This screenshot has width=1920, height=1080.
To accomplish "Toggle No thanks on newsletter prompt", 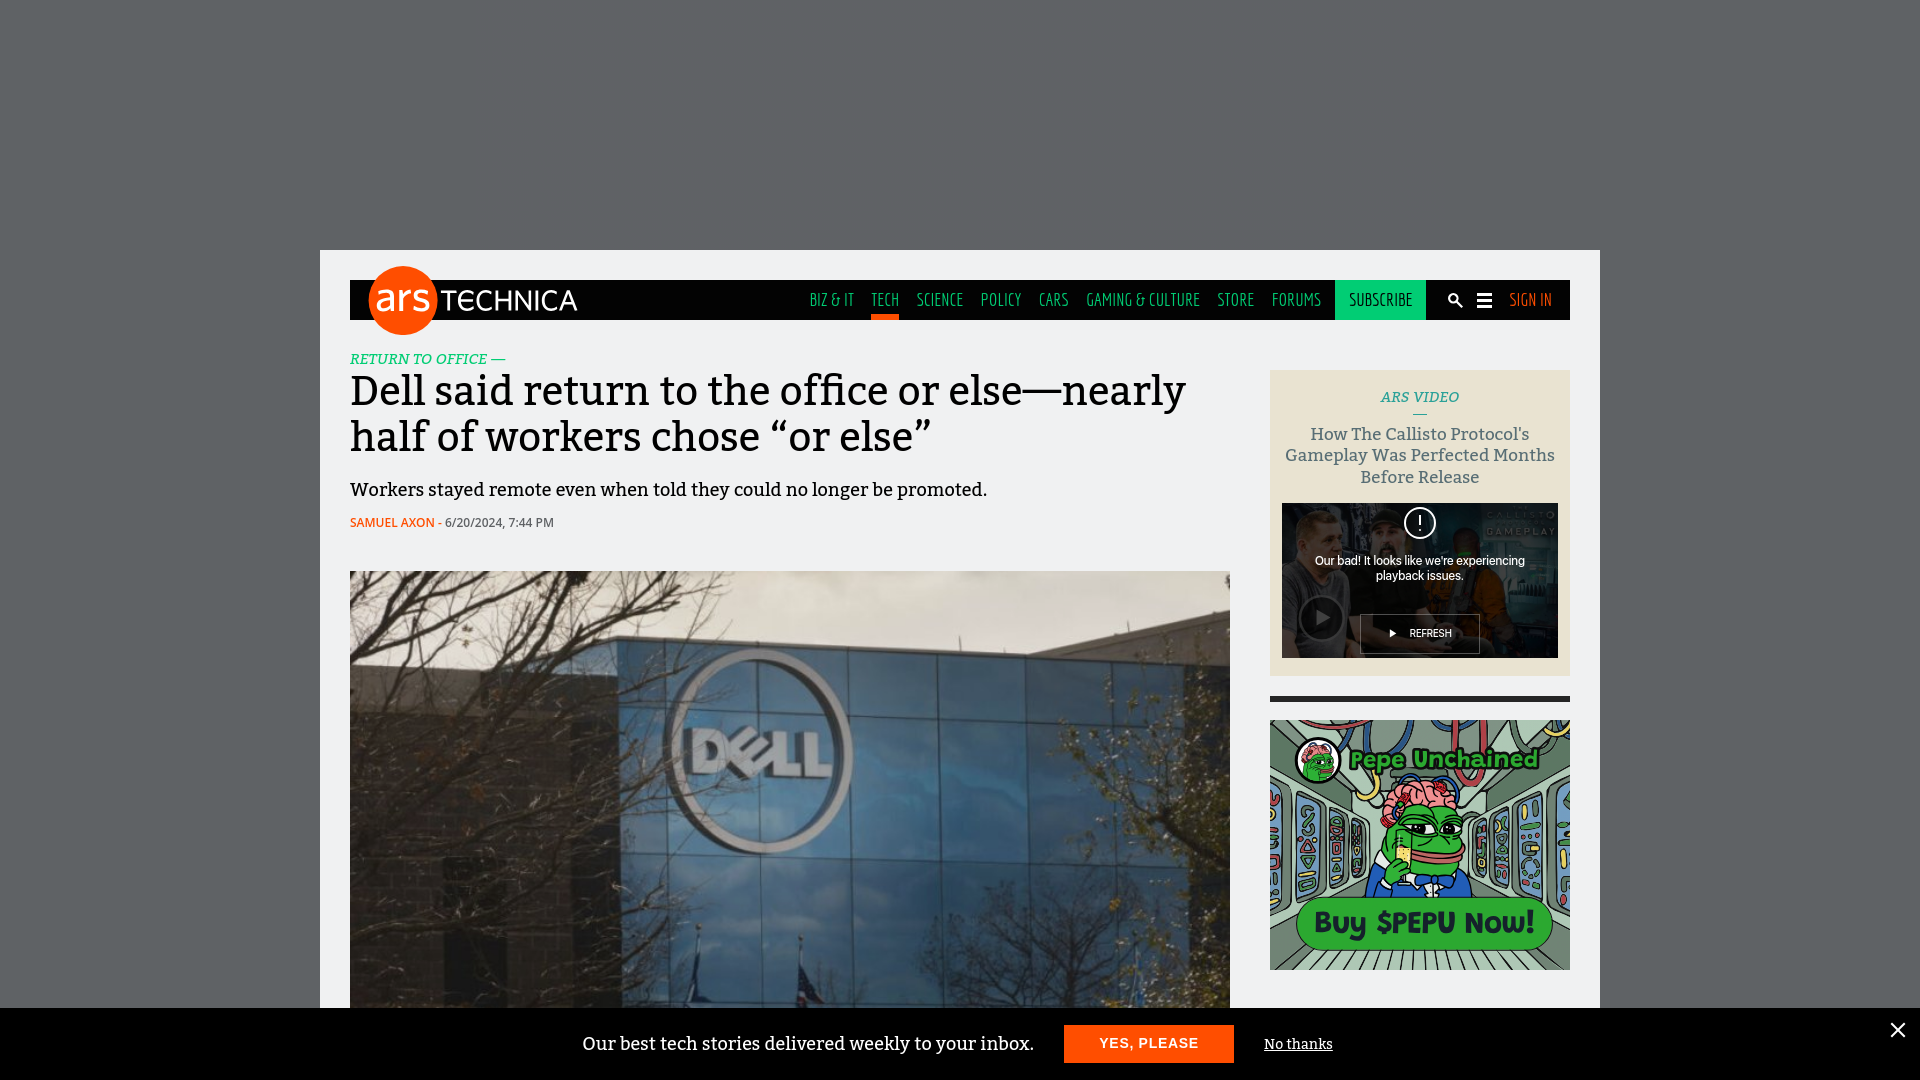I will pos(1298,1043).
